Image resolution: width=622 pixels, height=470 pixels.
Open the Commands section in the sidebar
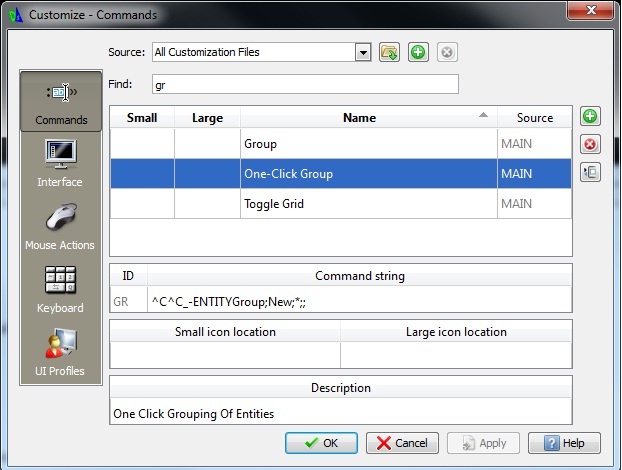[61, 101]
